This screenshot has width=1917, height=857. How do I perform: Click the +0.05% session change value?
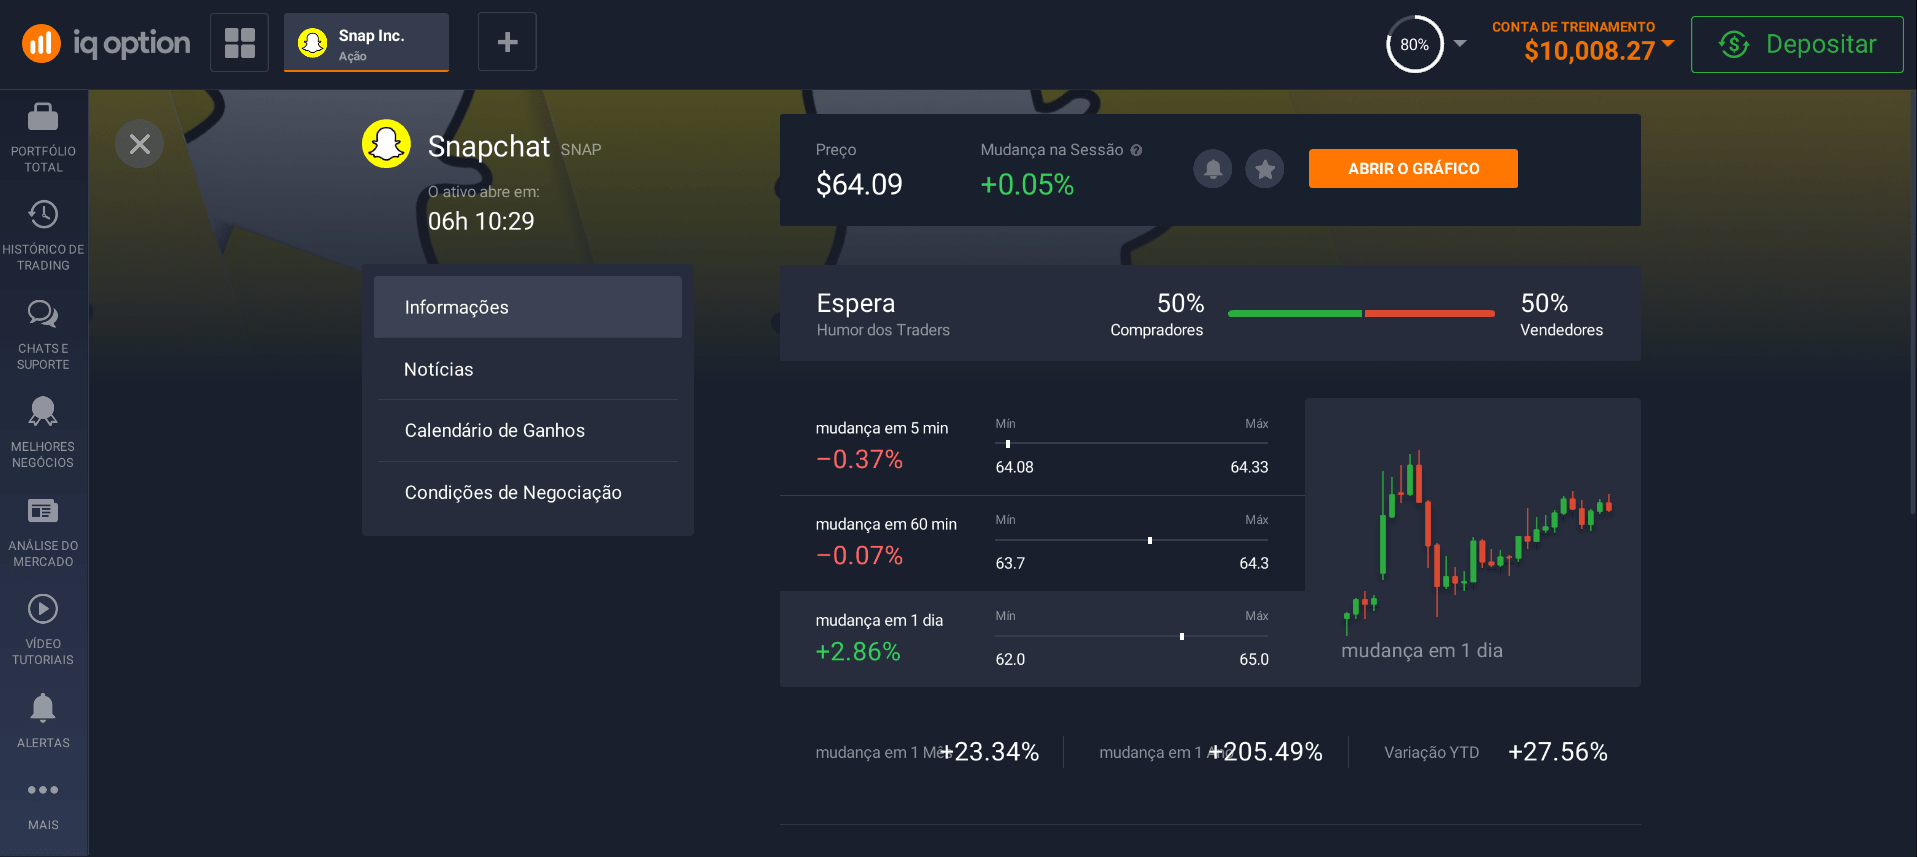coord(1027,184)
